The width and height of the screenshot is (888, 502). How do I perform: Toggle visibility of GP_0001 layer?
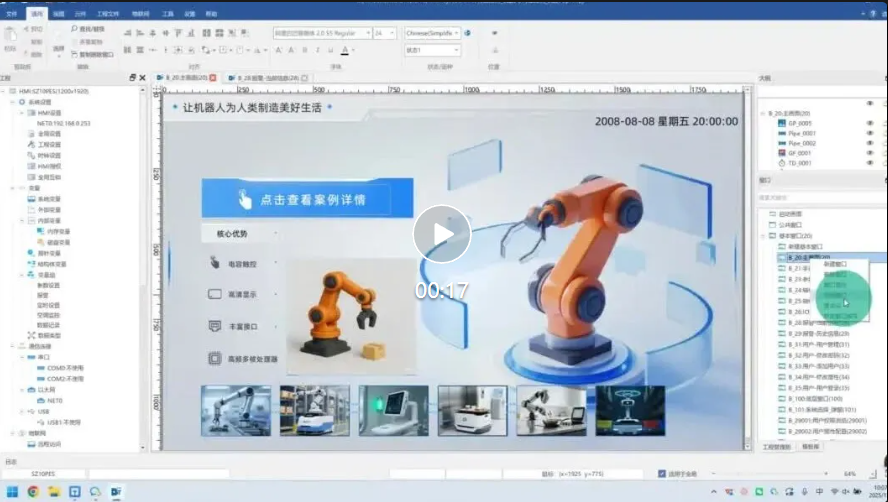tap(869, 123)
